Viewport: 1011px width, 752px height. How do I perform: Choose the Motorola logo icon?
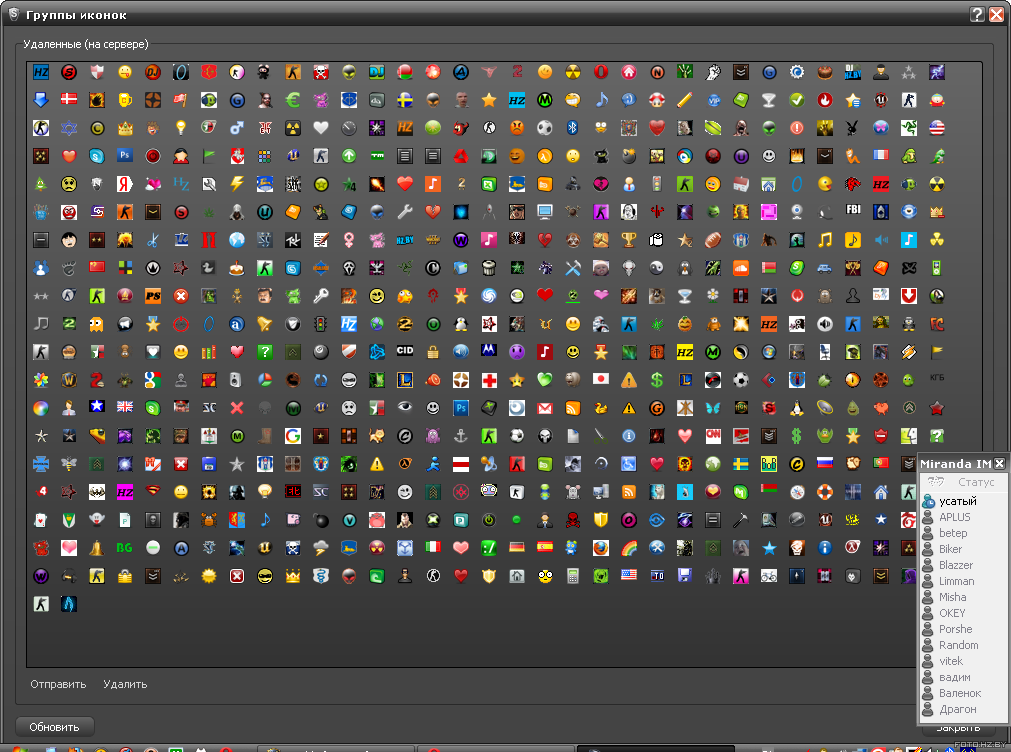[489, 351]
